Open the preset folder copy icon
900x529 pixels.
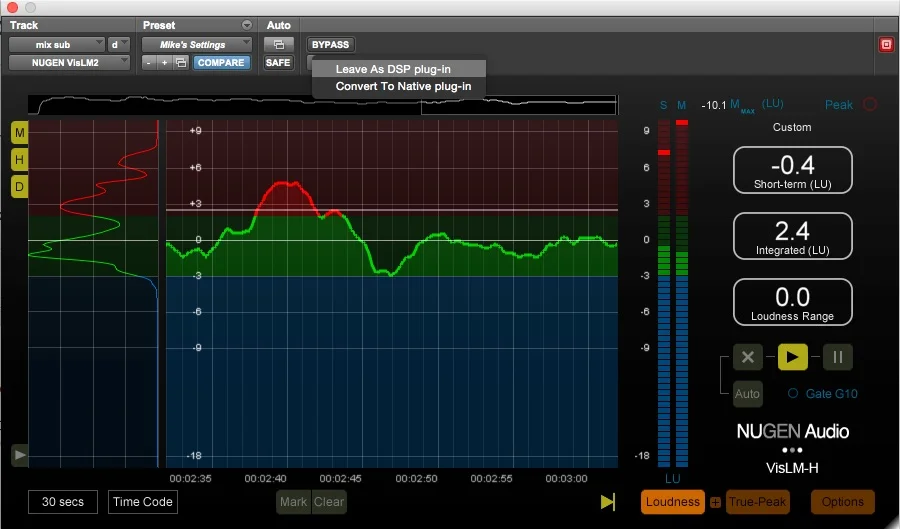point(181,63)
